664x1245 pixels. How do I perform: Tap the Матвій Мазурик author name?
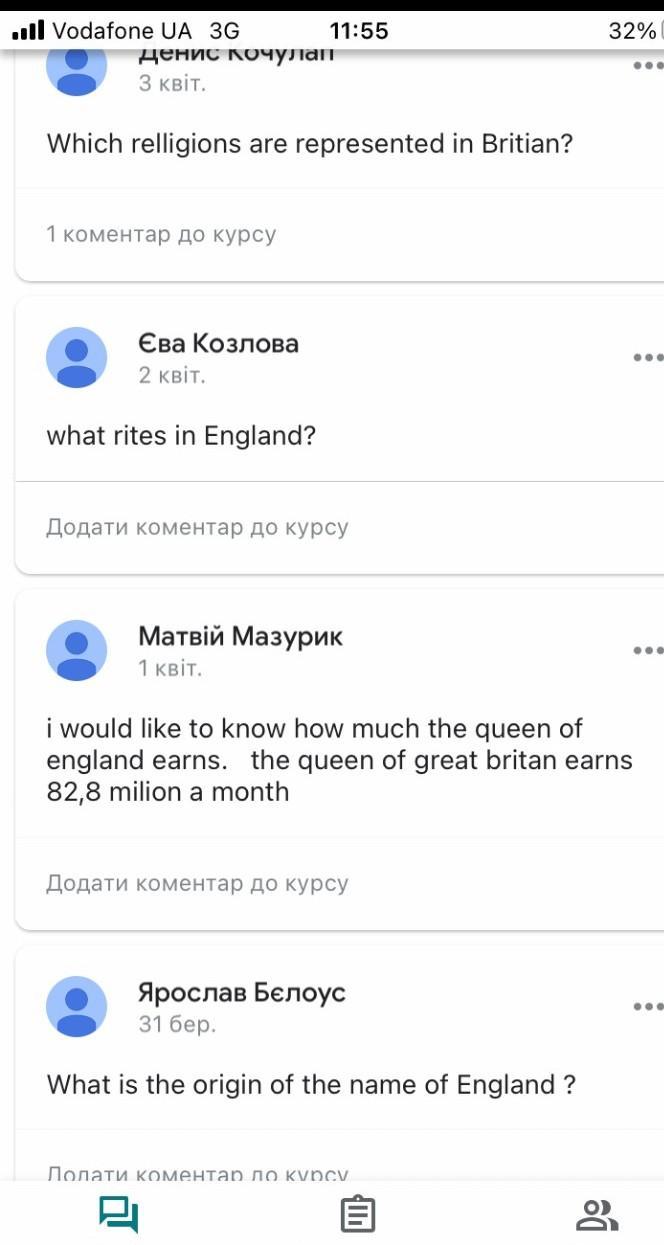240,636
